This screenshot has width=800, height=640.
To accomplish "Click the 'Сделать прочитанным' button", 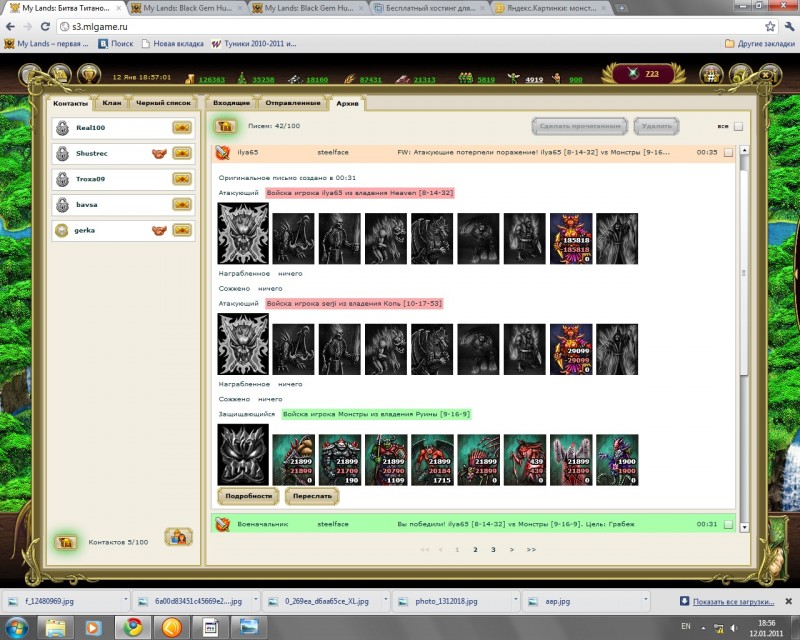I will [x=580, y=126].
